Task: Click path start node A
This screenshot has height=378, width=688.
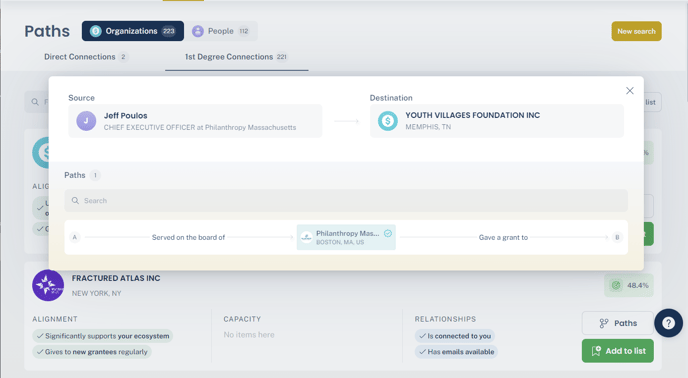Action: click(75, 238)
